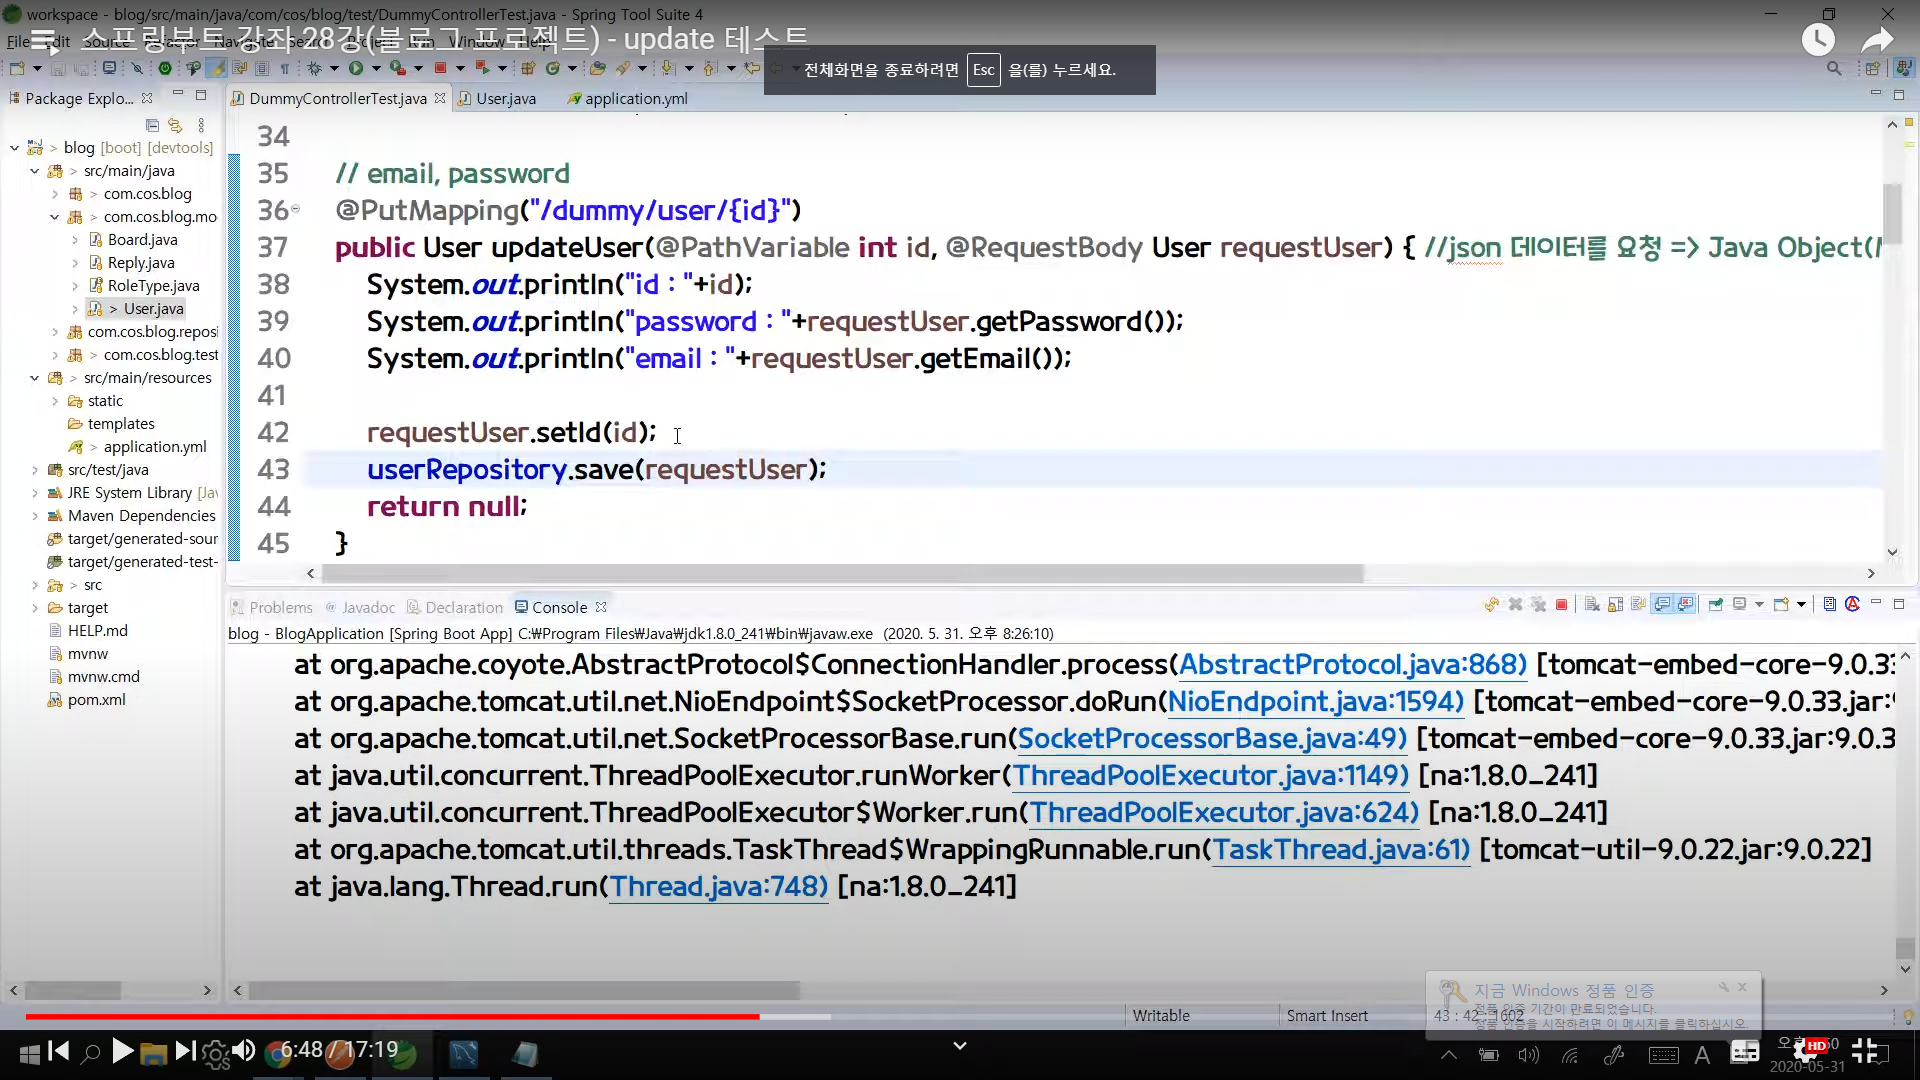The height and width of the screenshot is (1080, 1920).
Task: Toggle Scroll Lock in the console
Action: (x=1615, y=605)
